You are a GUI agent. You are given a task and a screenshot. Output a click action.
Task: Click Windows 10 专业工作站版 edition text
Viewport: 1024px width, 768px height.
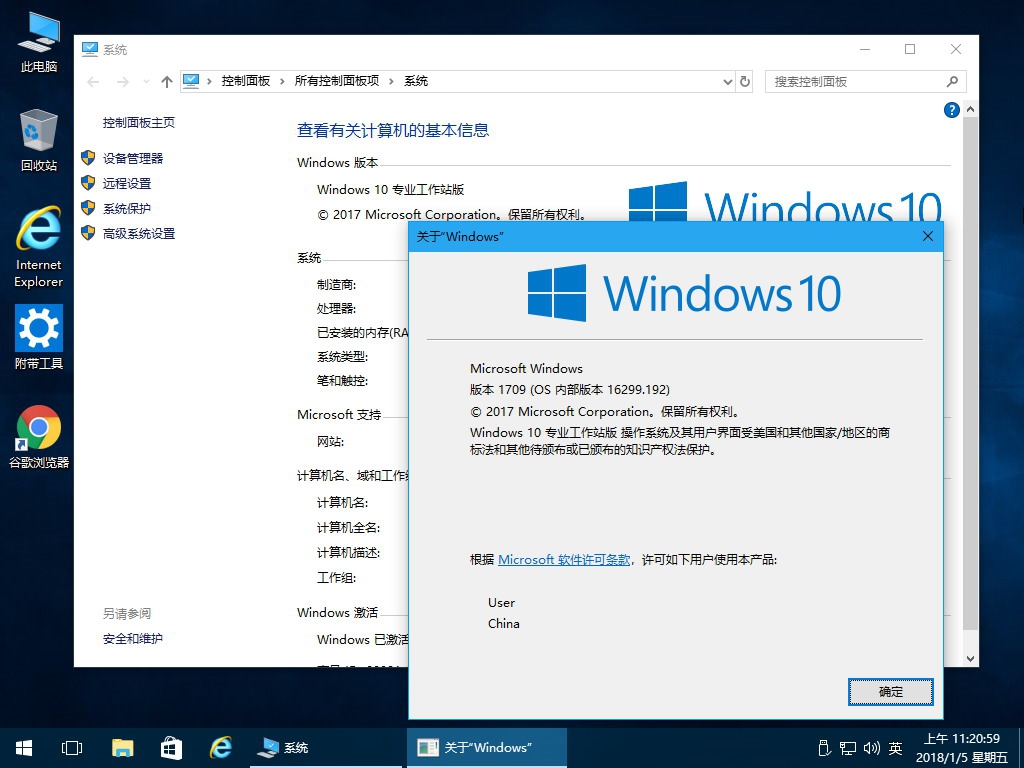pos(391,189)
